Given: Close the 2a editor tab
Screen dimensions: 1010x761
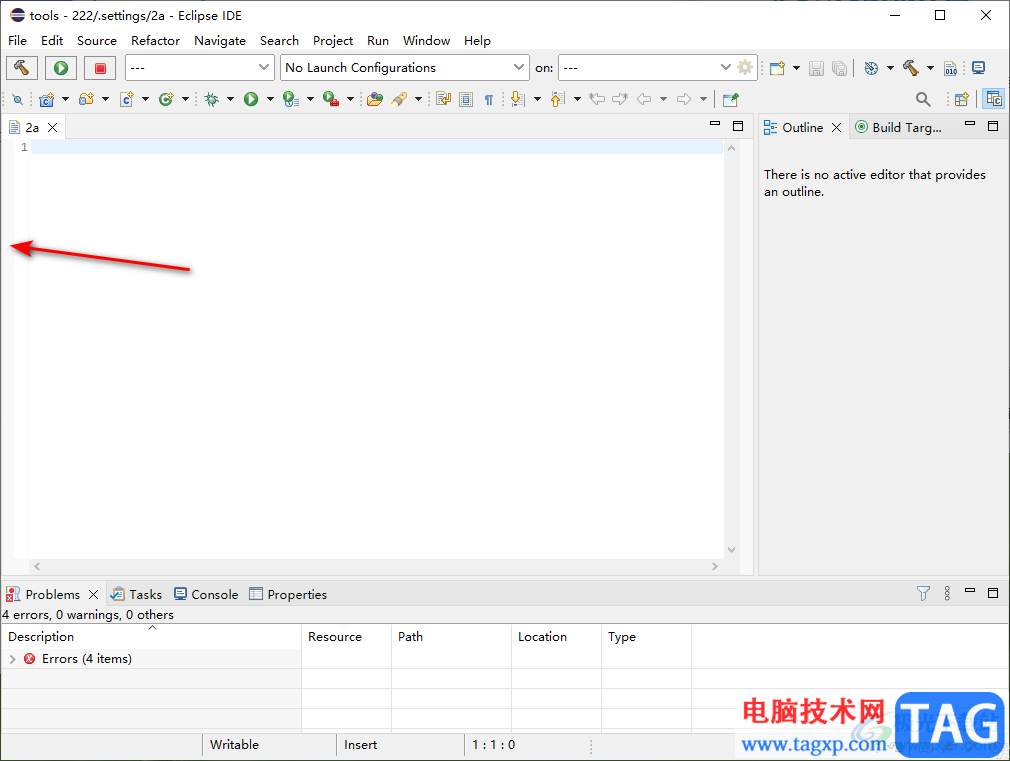Looking at the screenshot, I should [x=53, y=128].
